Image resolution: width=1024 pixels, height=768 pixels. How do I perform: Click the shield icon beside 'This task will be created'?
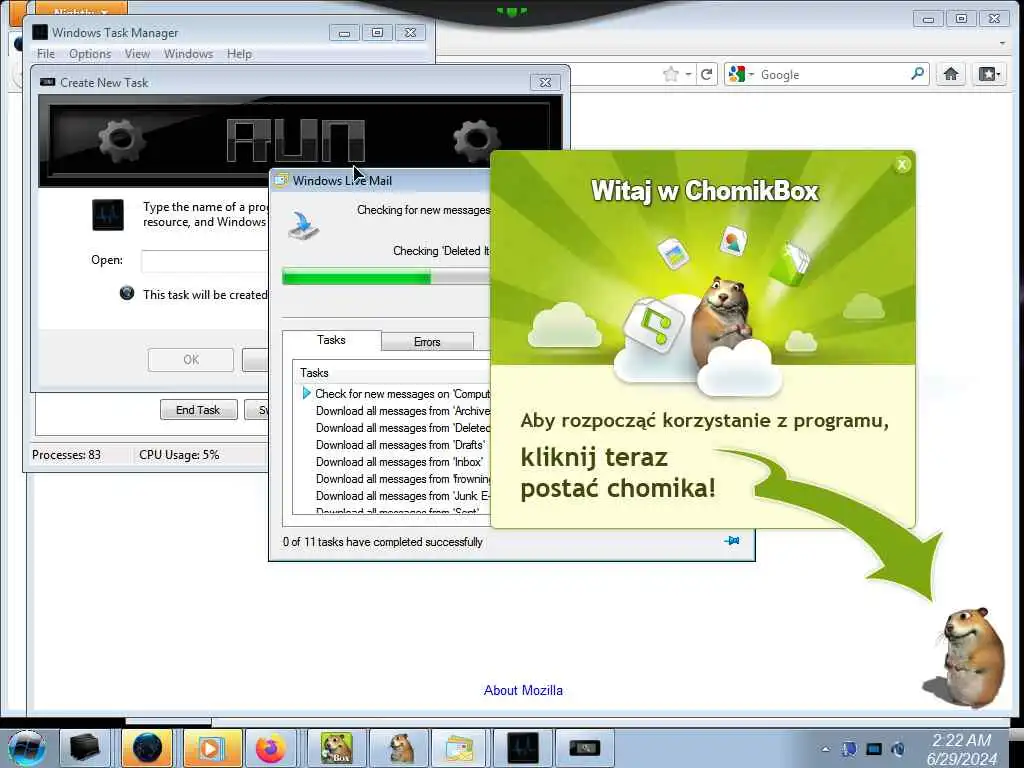pos(127,293)
